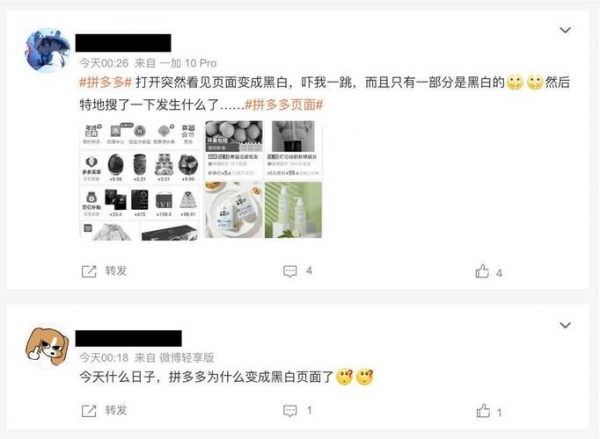
Task: Click the 一加 10 Pro source link
Action: (x=188, y=63)
